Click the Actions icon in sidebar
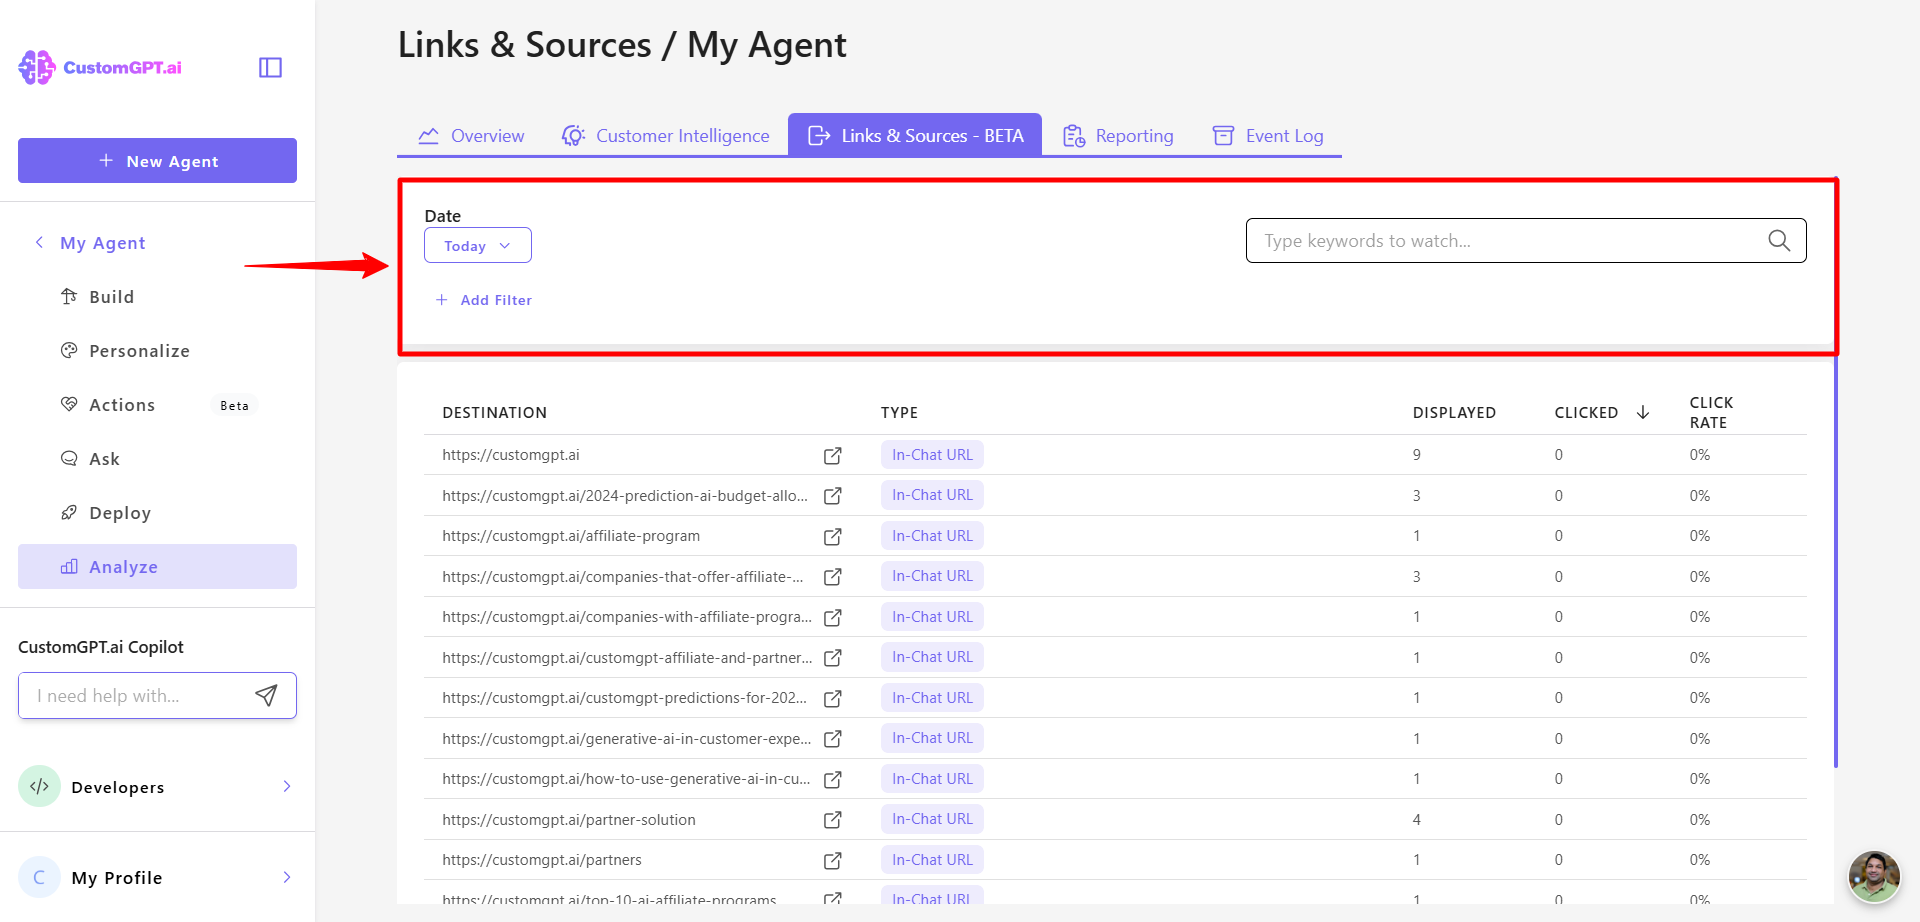Screen dimensions: 1920x922 [x=69, y=405]
